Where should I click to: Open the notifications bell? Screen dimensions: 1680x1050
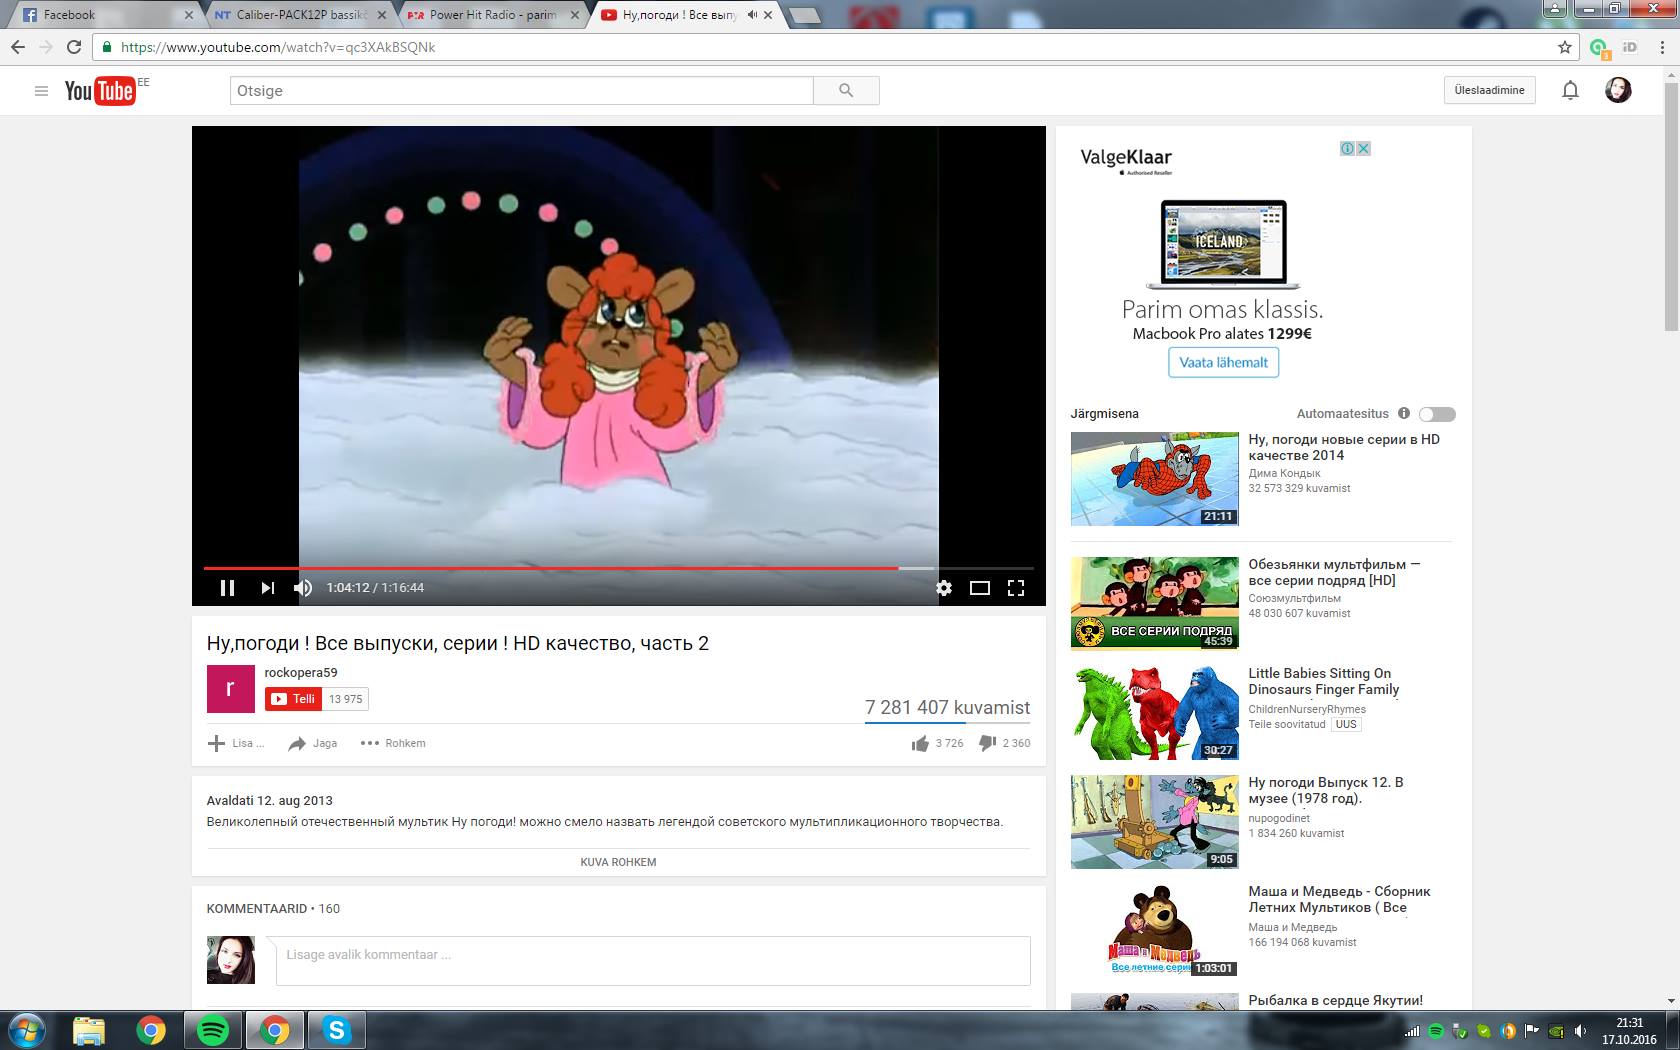coord(1570,91)
